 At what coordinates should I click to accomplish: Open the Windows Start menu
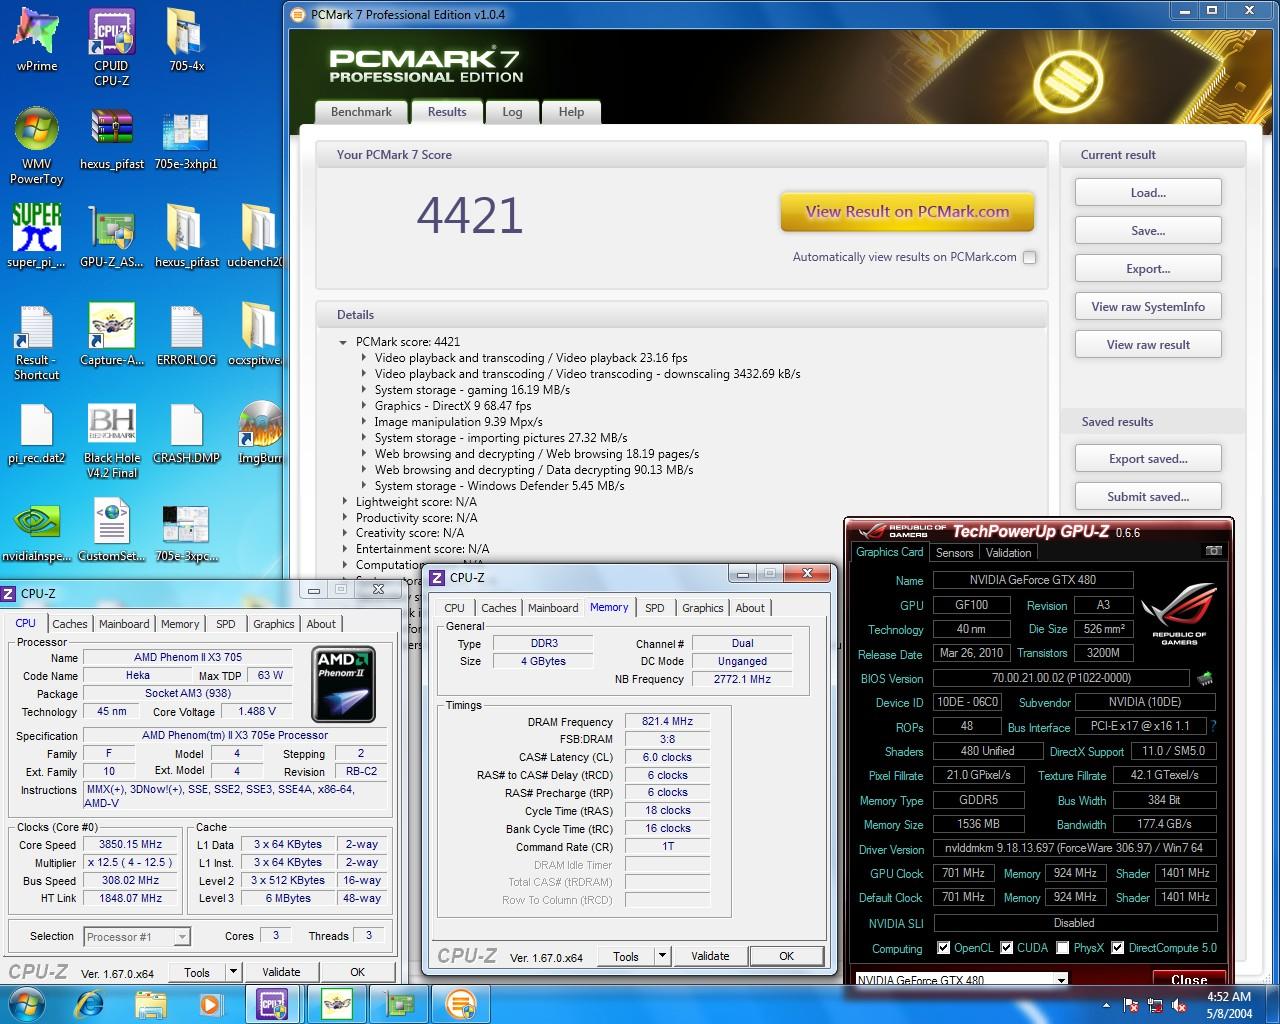click(x=26, y=1004)
